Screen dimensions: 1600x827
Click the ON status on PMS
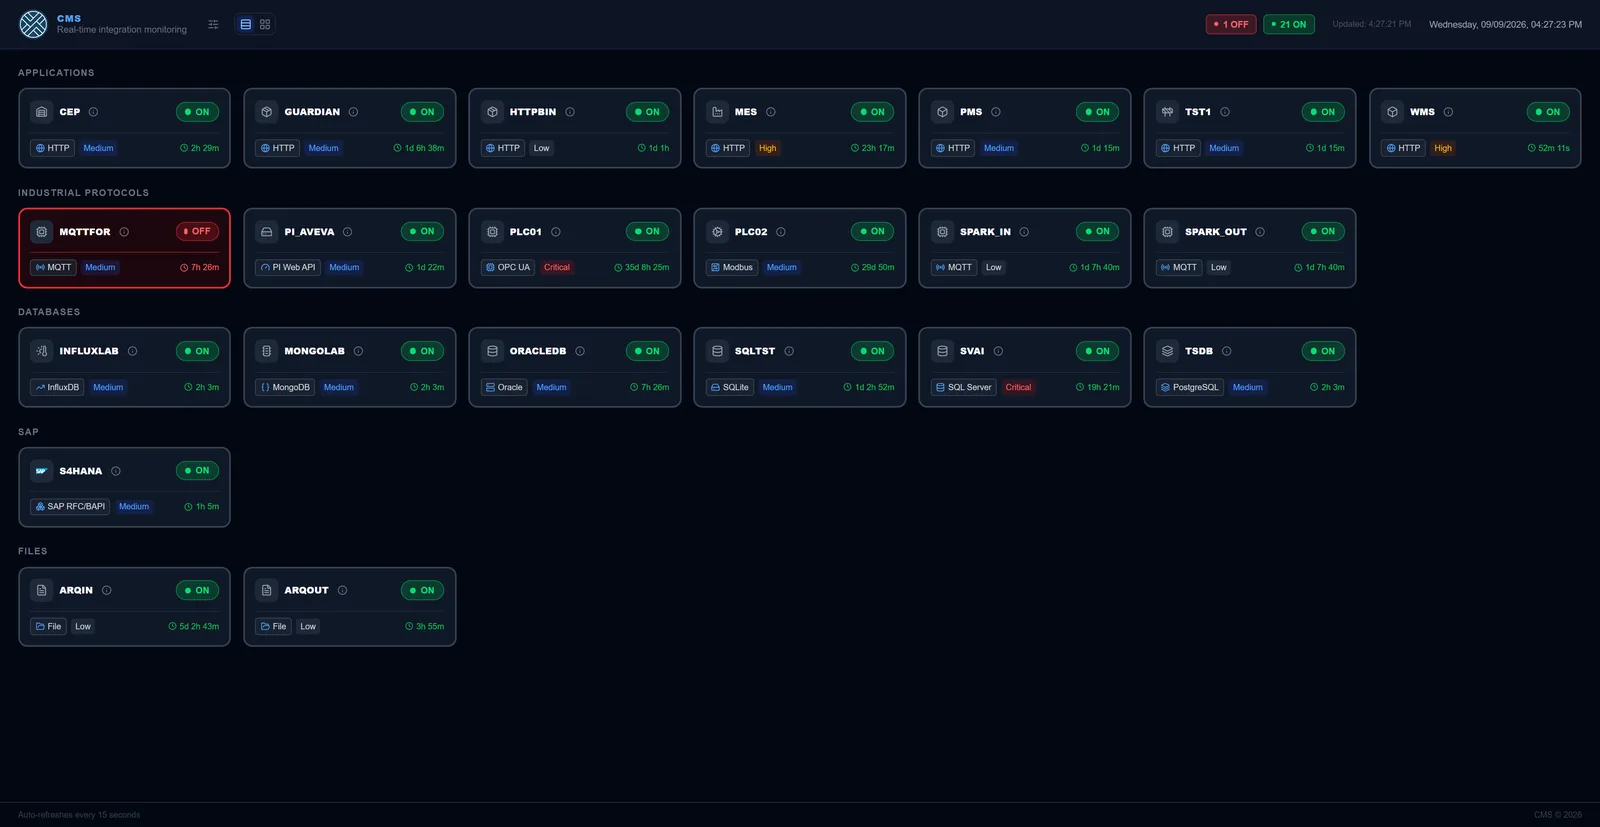pyautogui.click(x=1097, y=112)
